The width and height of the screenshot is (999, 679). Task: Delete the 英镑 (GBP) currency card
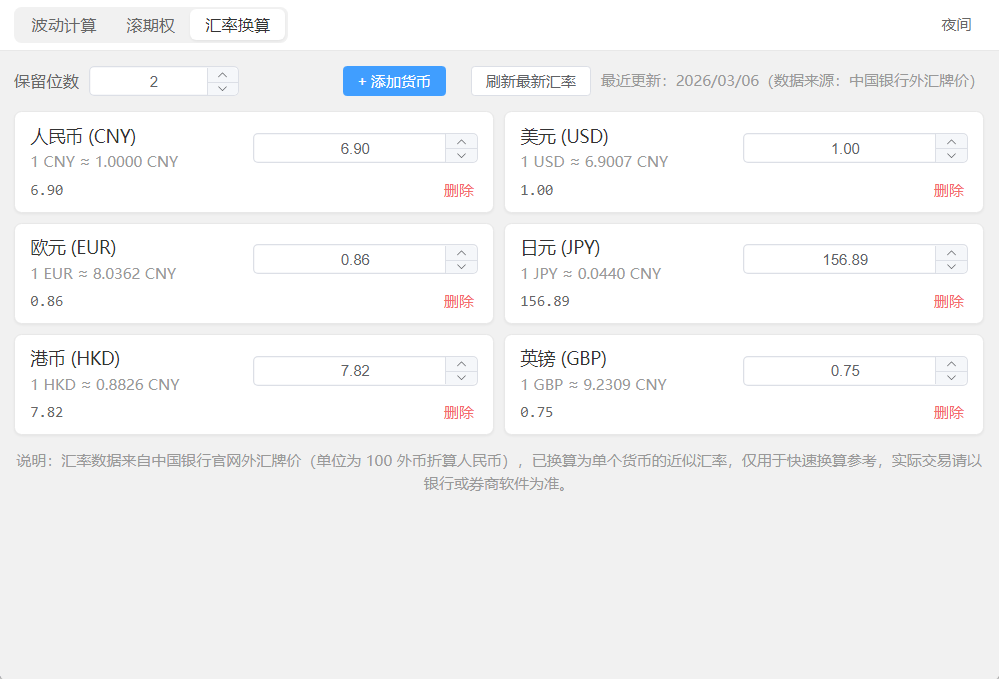tap(948, 412)
